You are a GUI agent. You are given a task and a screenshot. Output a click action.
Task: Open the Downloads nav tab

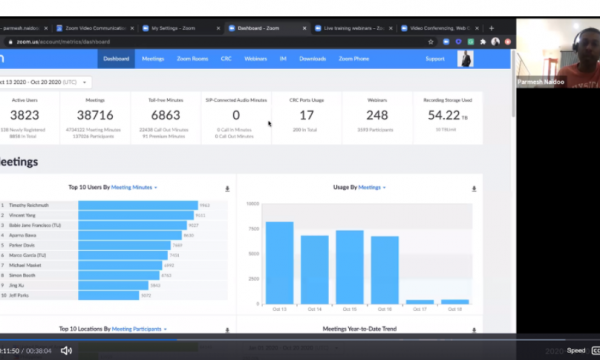312,59
